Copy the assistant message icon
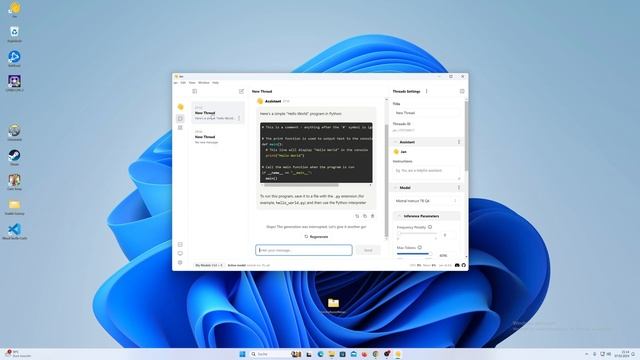Screen dimensions: 640x360 point(365,216)
